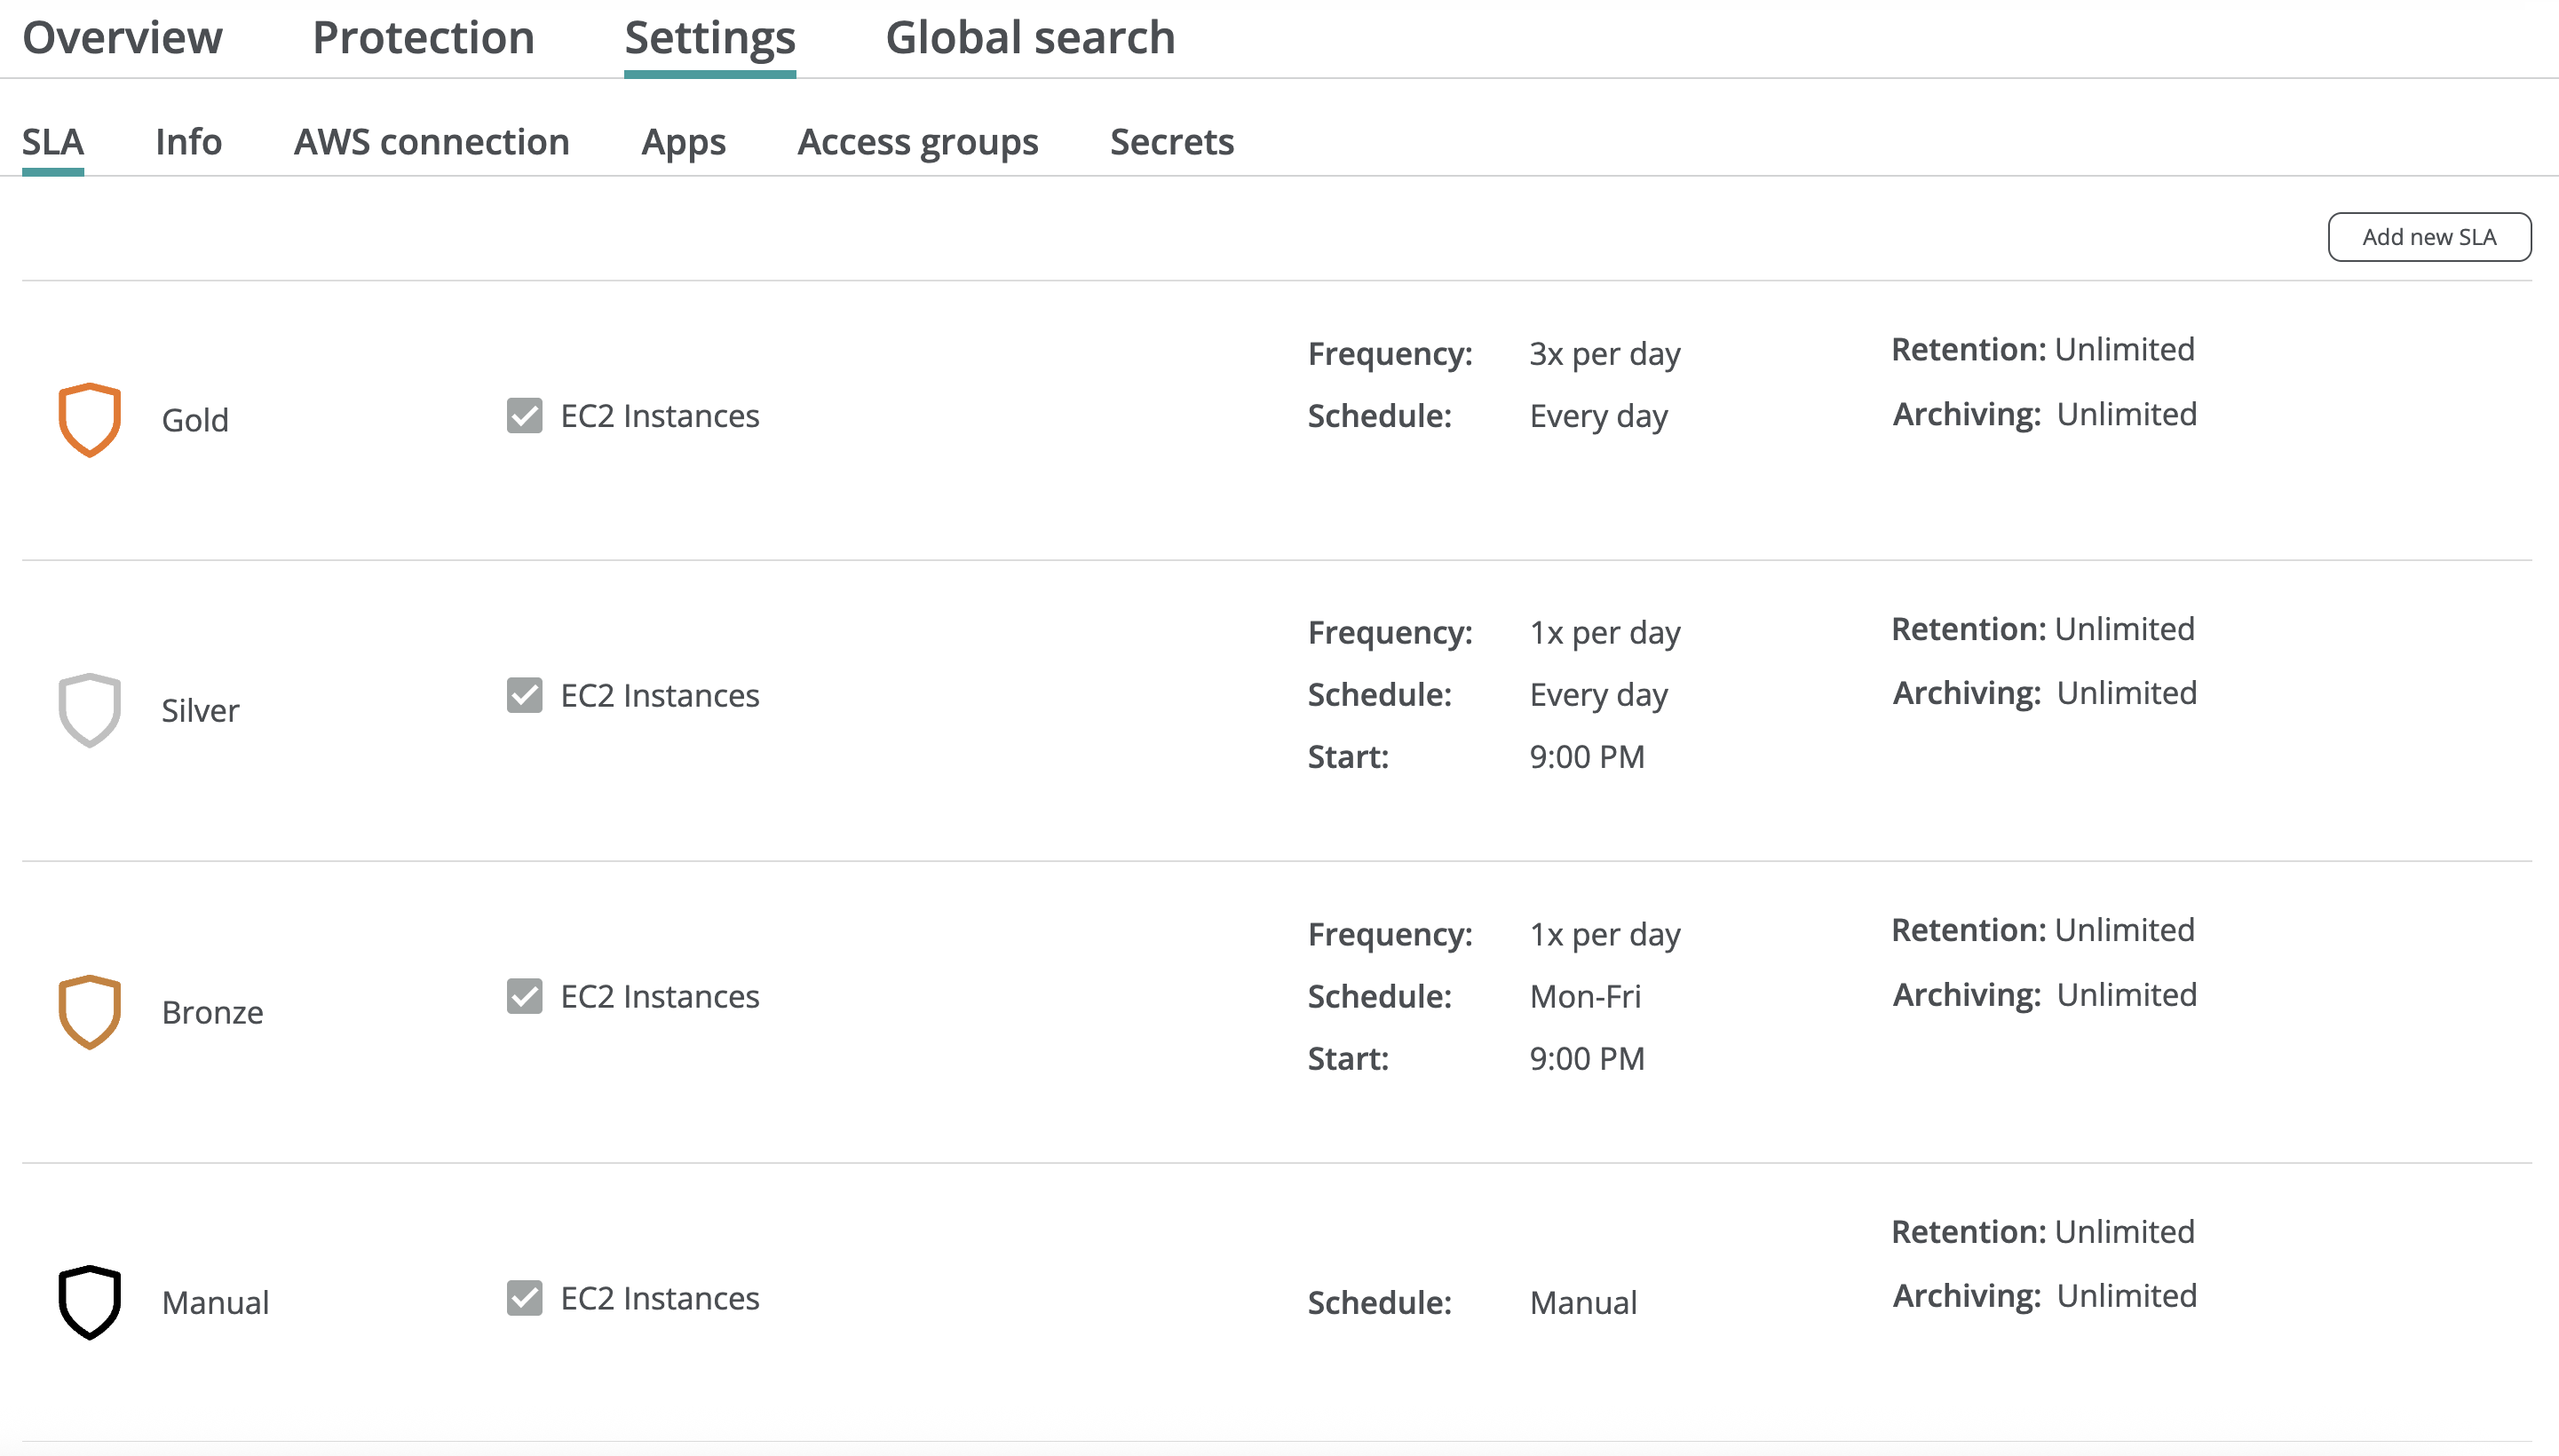Click the Bronze SLA name
Screen dimensions: 2559x1456
pyautogui.click(x=212, y=1012)
